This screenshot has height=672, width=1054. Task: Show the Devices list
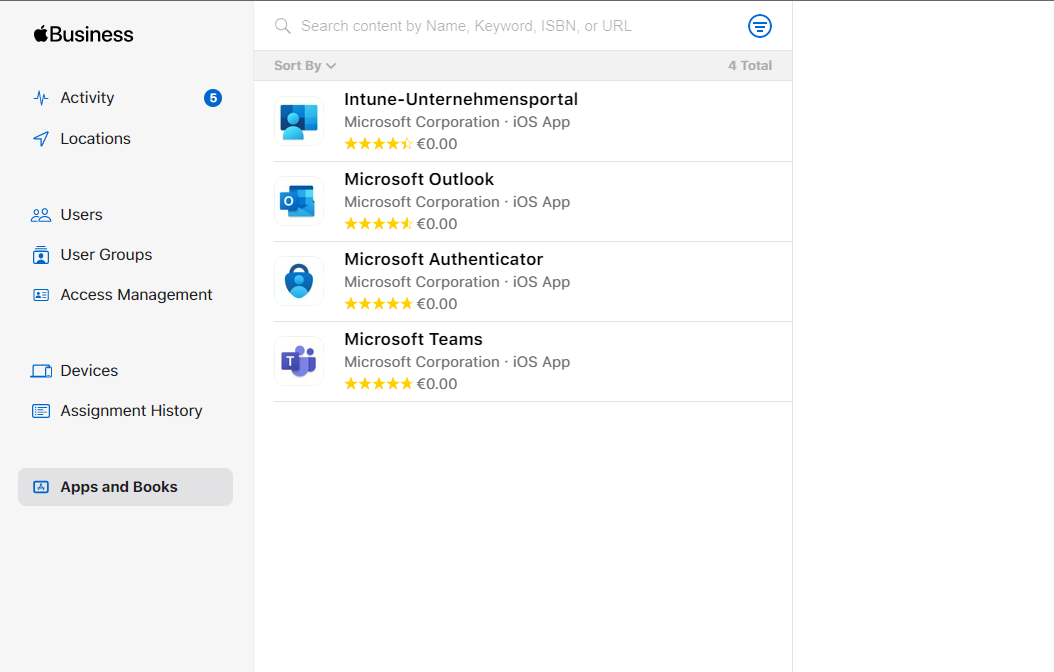[x=89, y=371]
